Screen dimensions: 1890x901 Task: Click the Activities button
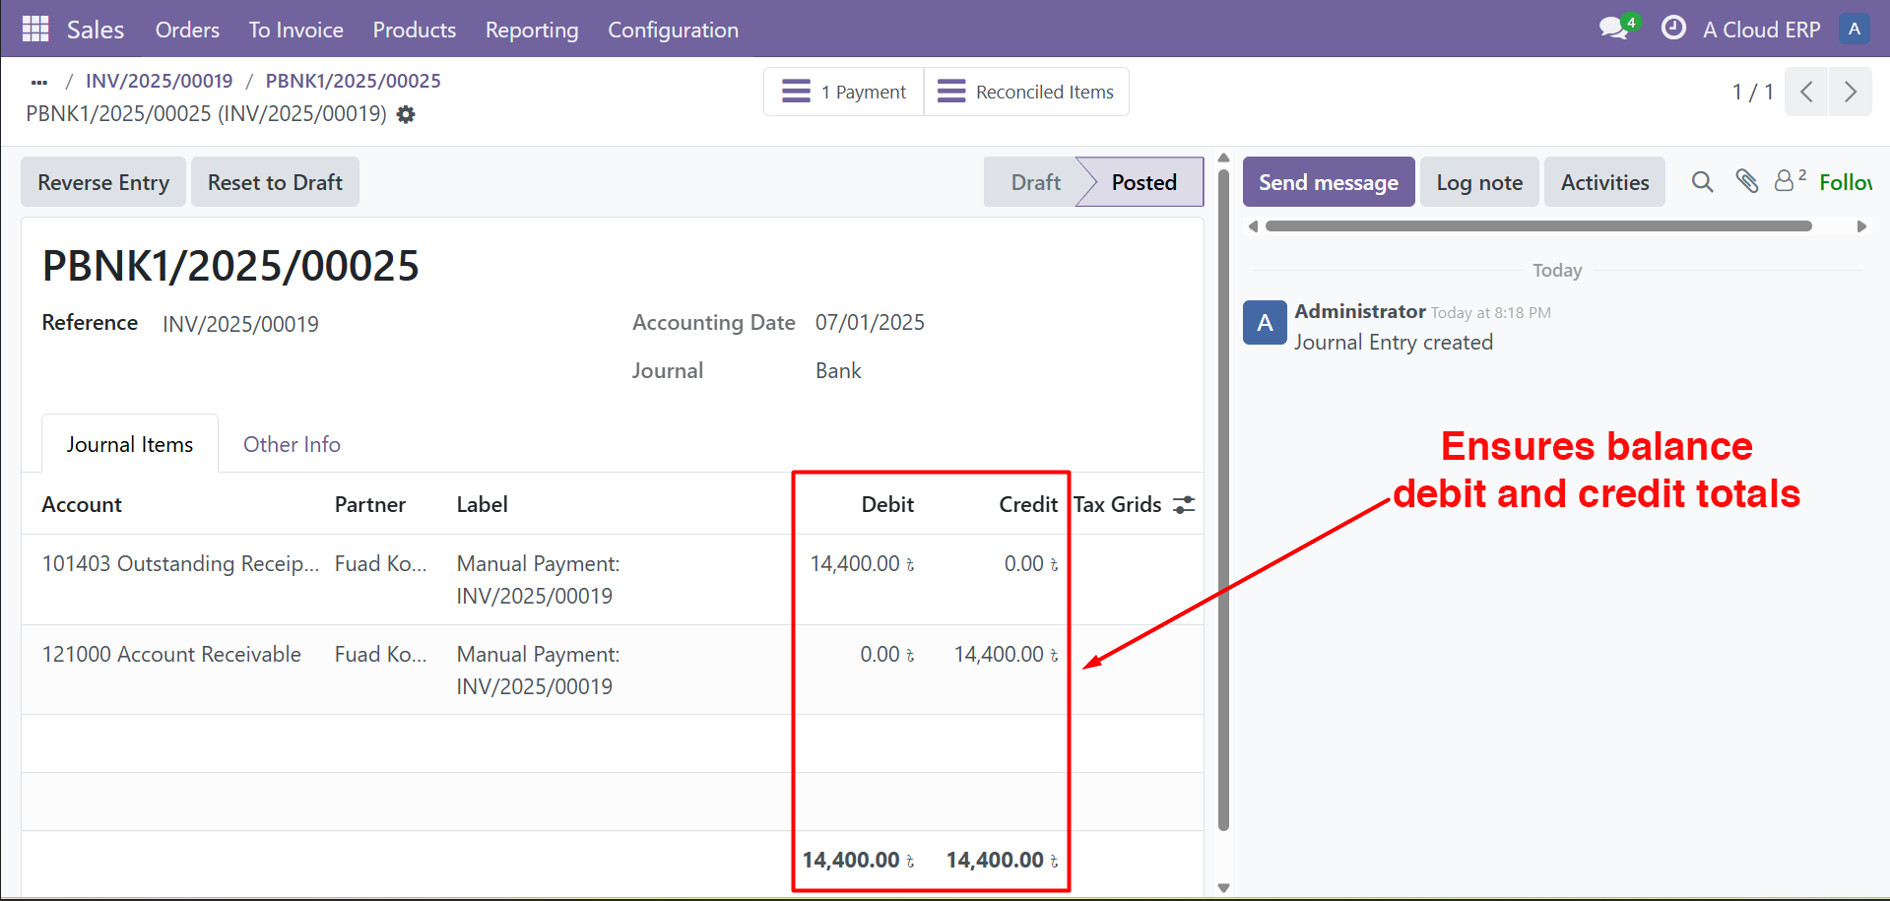(1604, 182)
